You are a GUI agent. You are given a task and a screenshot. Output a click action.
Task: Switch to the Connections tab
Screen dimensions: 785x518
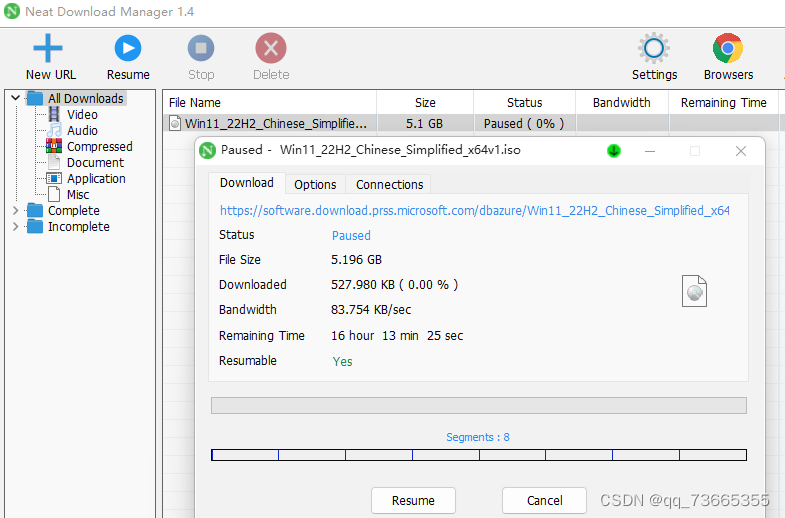[389, 185]
